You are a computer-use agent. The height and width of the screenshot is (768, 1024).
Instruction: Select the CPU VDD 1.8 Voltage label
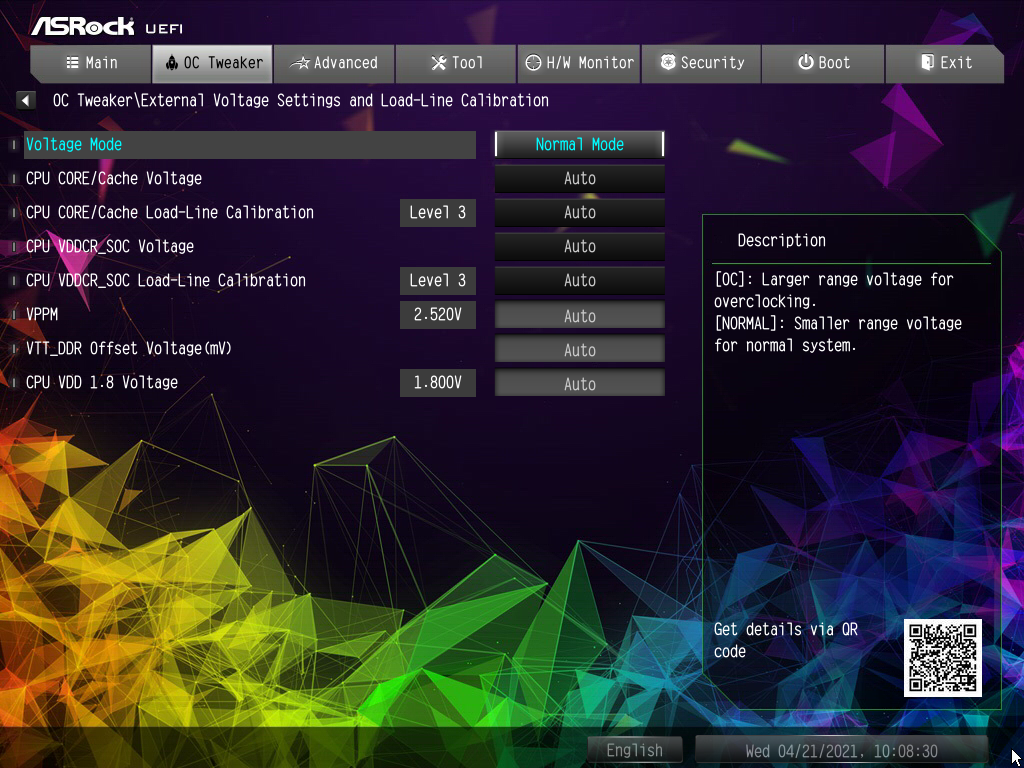pos(102,382)
